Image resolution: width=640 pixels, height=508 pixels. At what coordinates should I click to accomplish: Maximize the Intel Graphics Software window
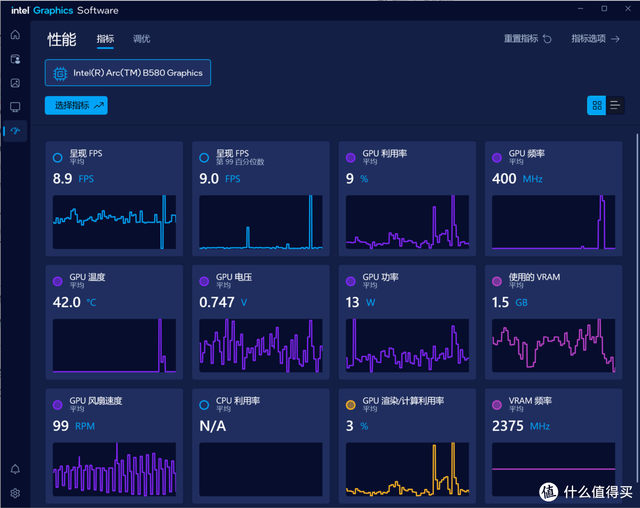(x=604, y=9)
